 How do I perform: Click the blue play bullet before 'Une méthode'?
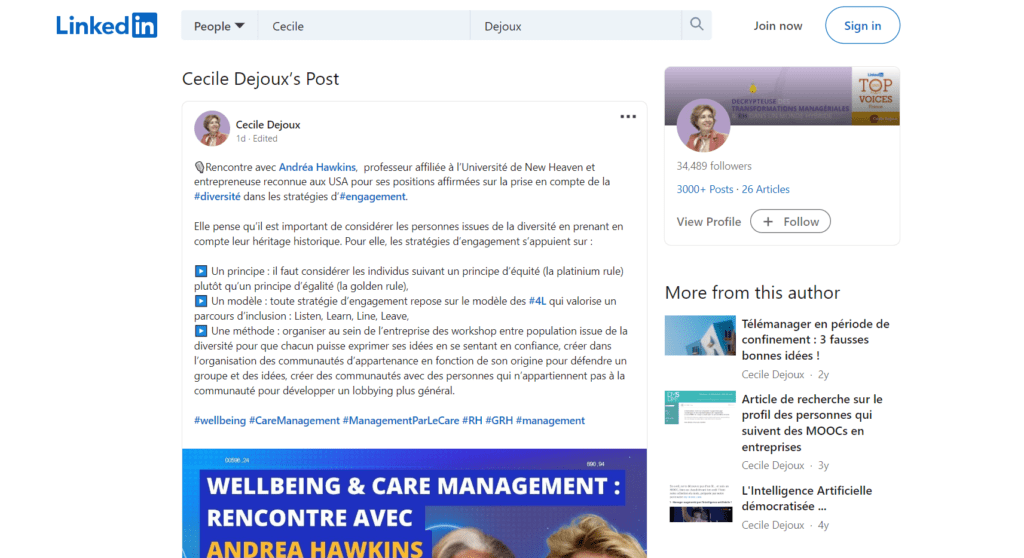click(200, 331)
